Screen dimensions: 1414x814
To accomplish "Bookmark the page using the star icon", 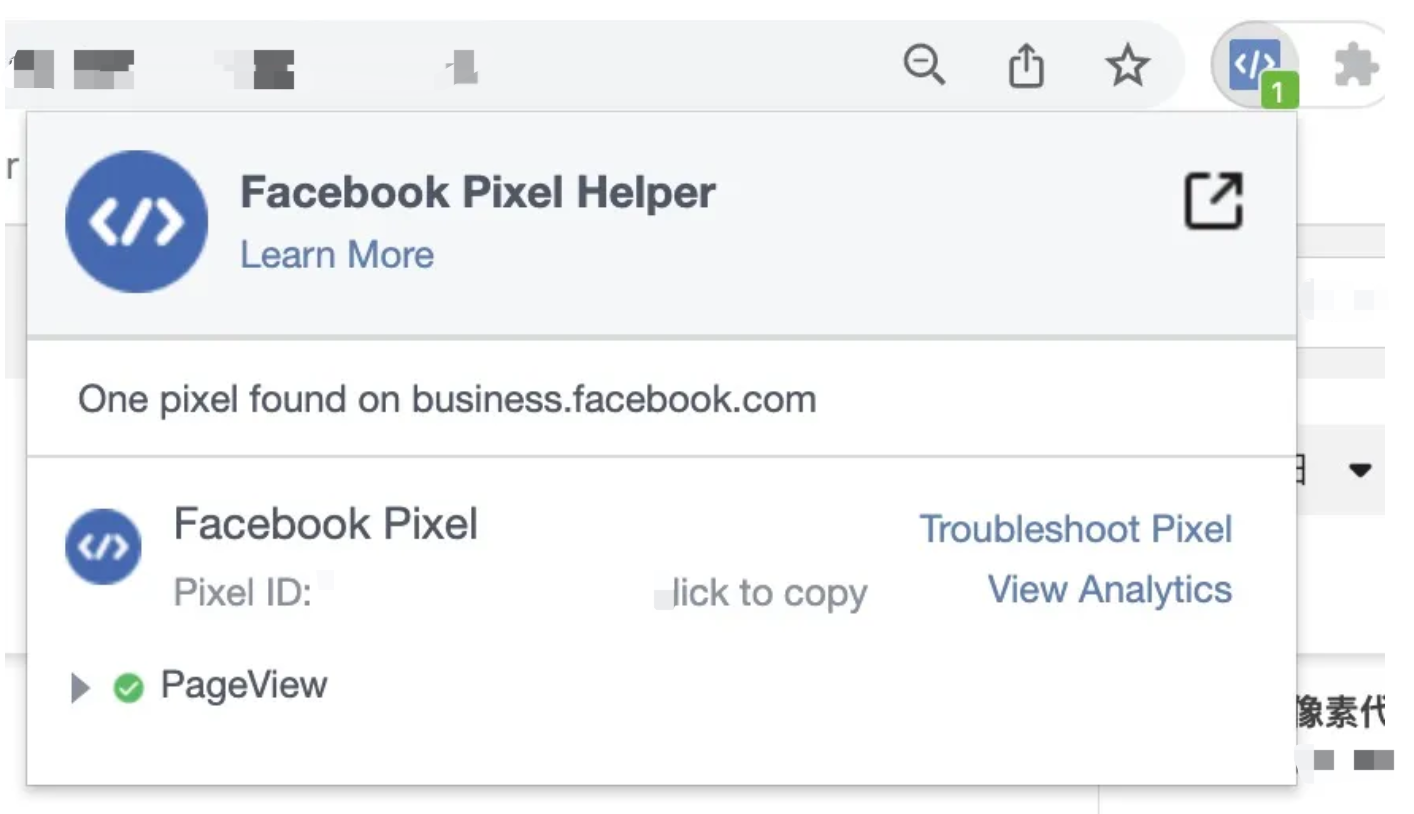I will (x=1128, y=67).
